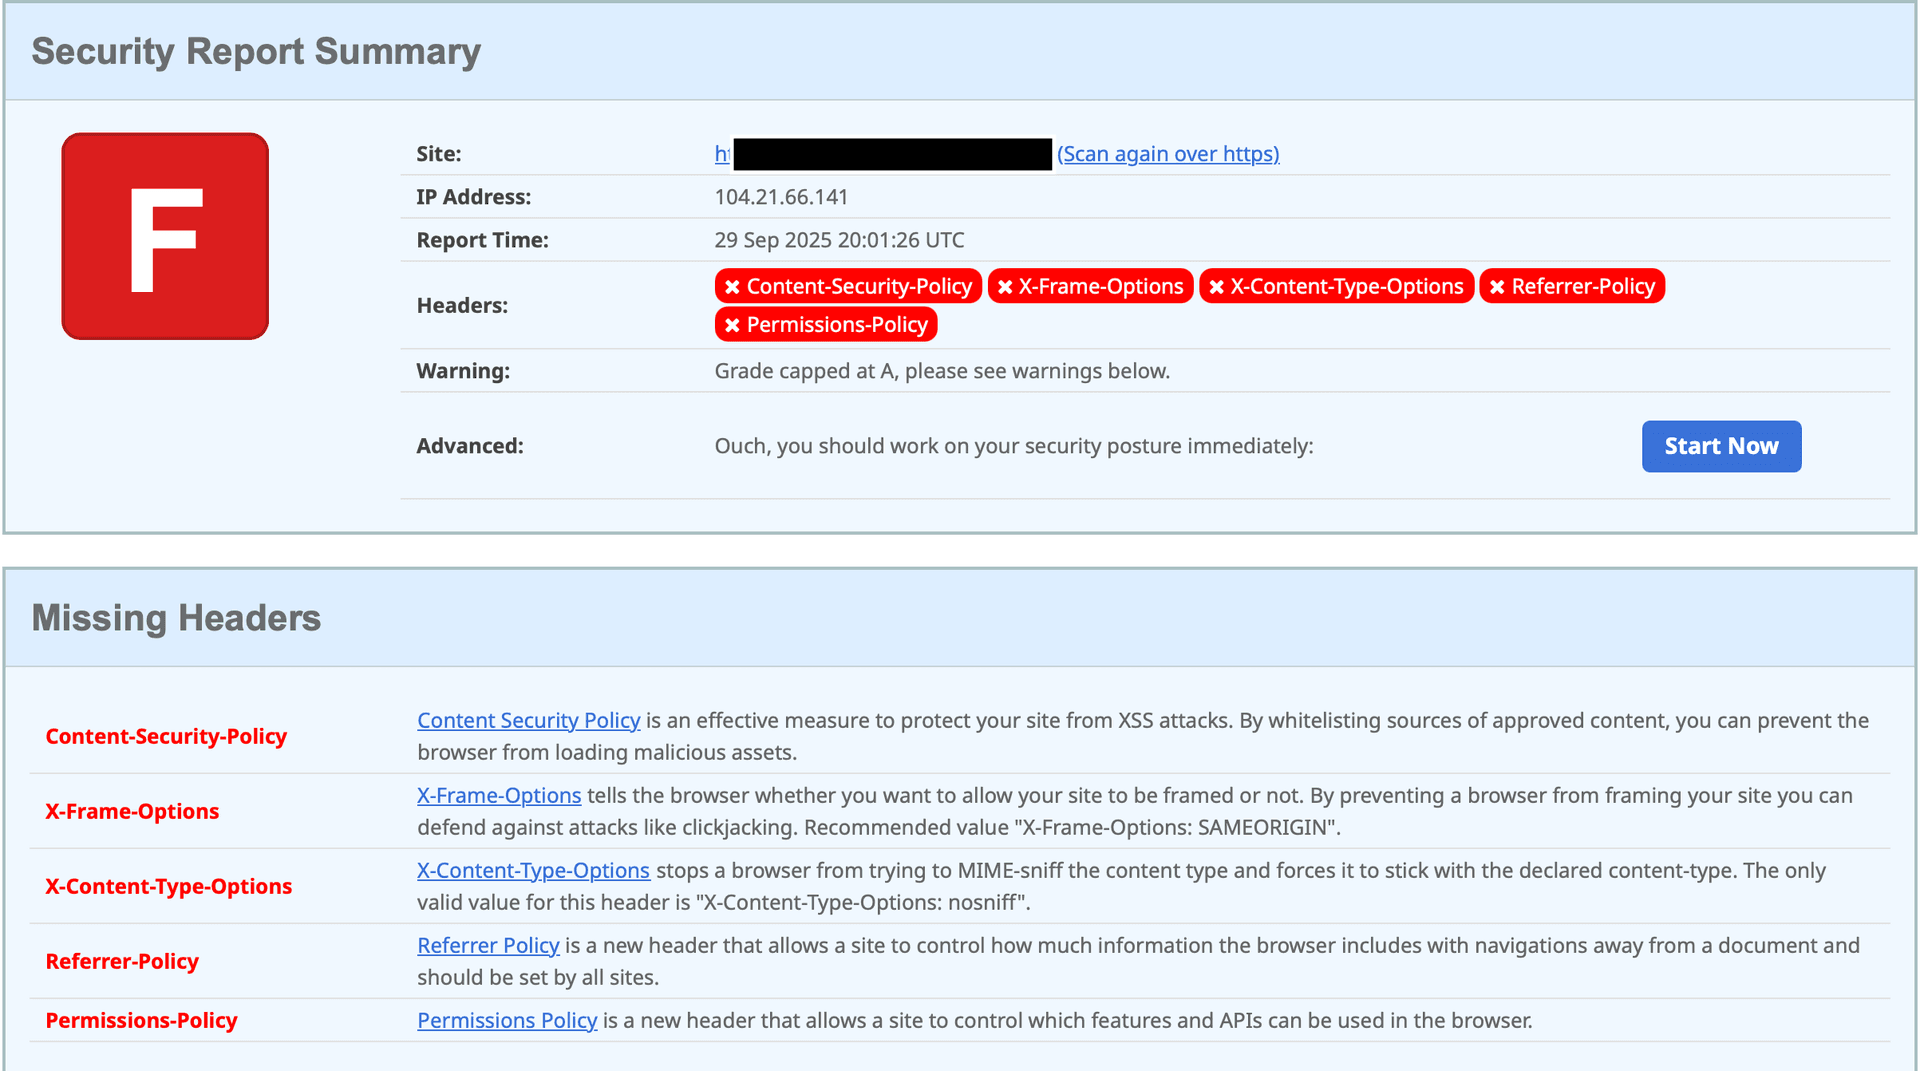Click the red Content-Security-Policy row label
The height and width of the screenshot is (1071, 1920).
166,737
